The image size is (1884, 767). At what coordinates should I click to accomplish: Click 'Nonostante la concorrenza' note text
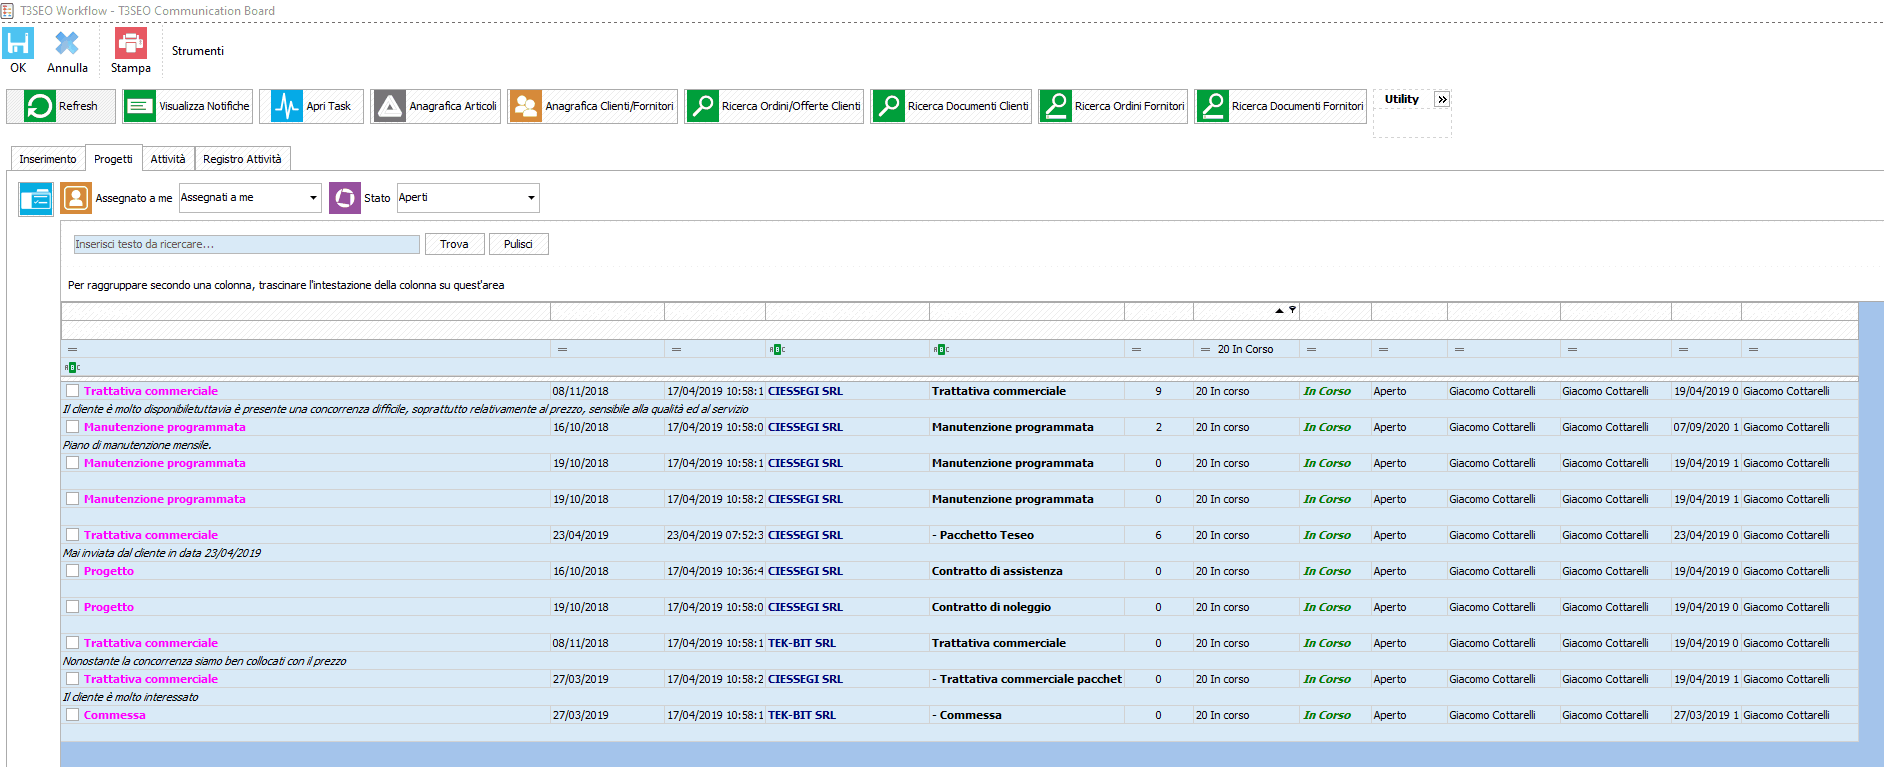click(205, 661)
